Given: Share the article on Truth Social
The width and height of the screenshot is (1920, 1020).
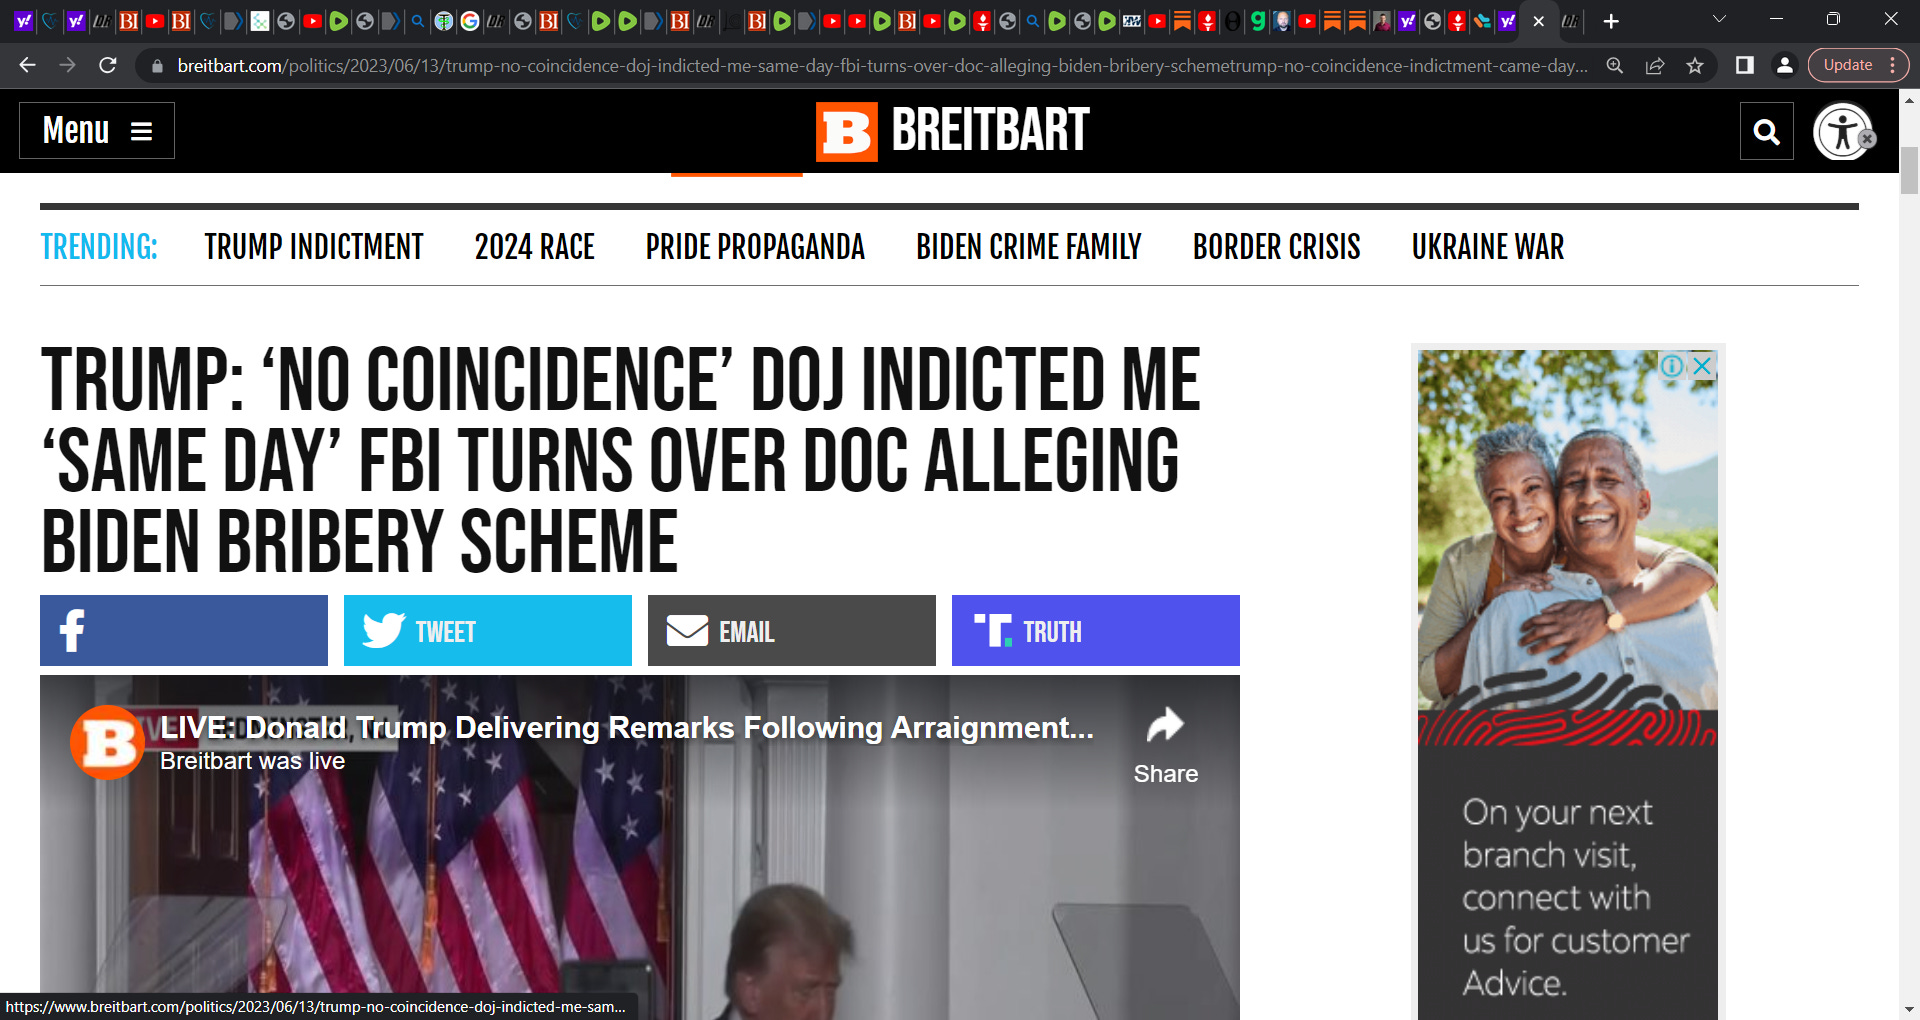Looking at the screenshot, I should coord(1096,630).
